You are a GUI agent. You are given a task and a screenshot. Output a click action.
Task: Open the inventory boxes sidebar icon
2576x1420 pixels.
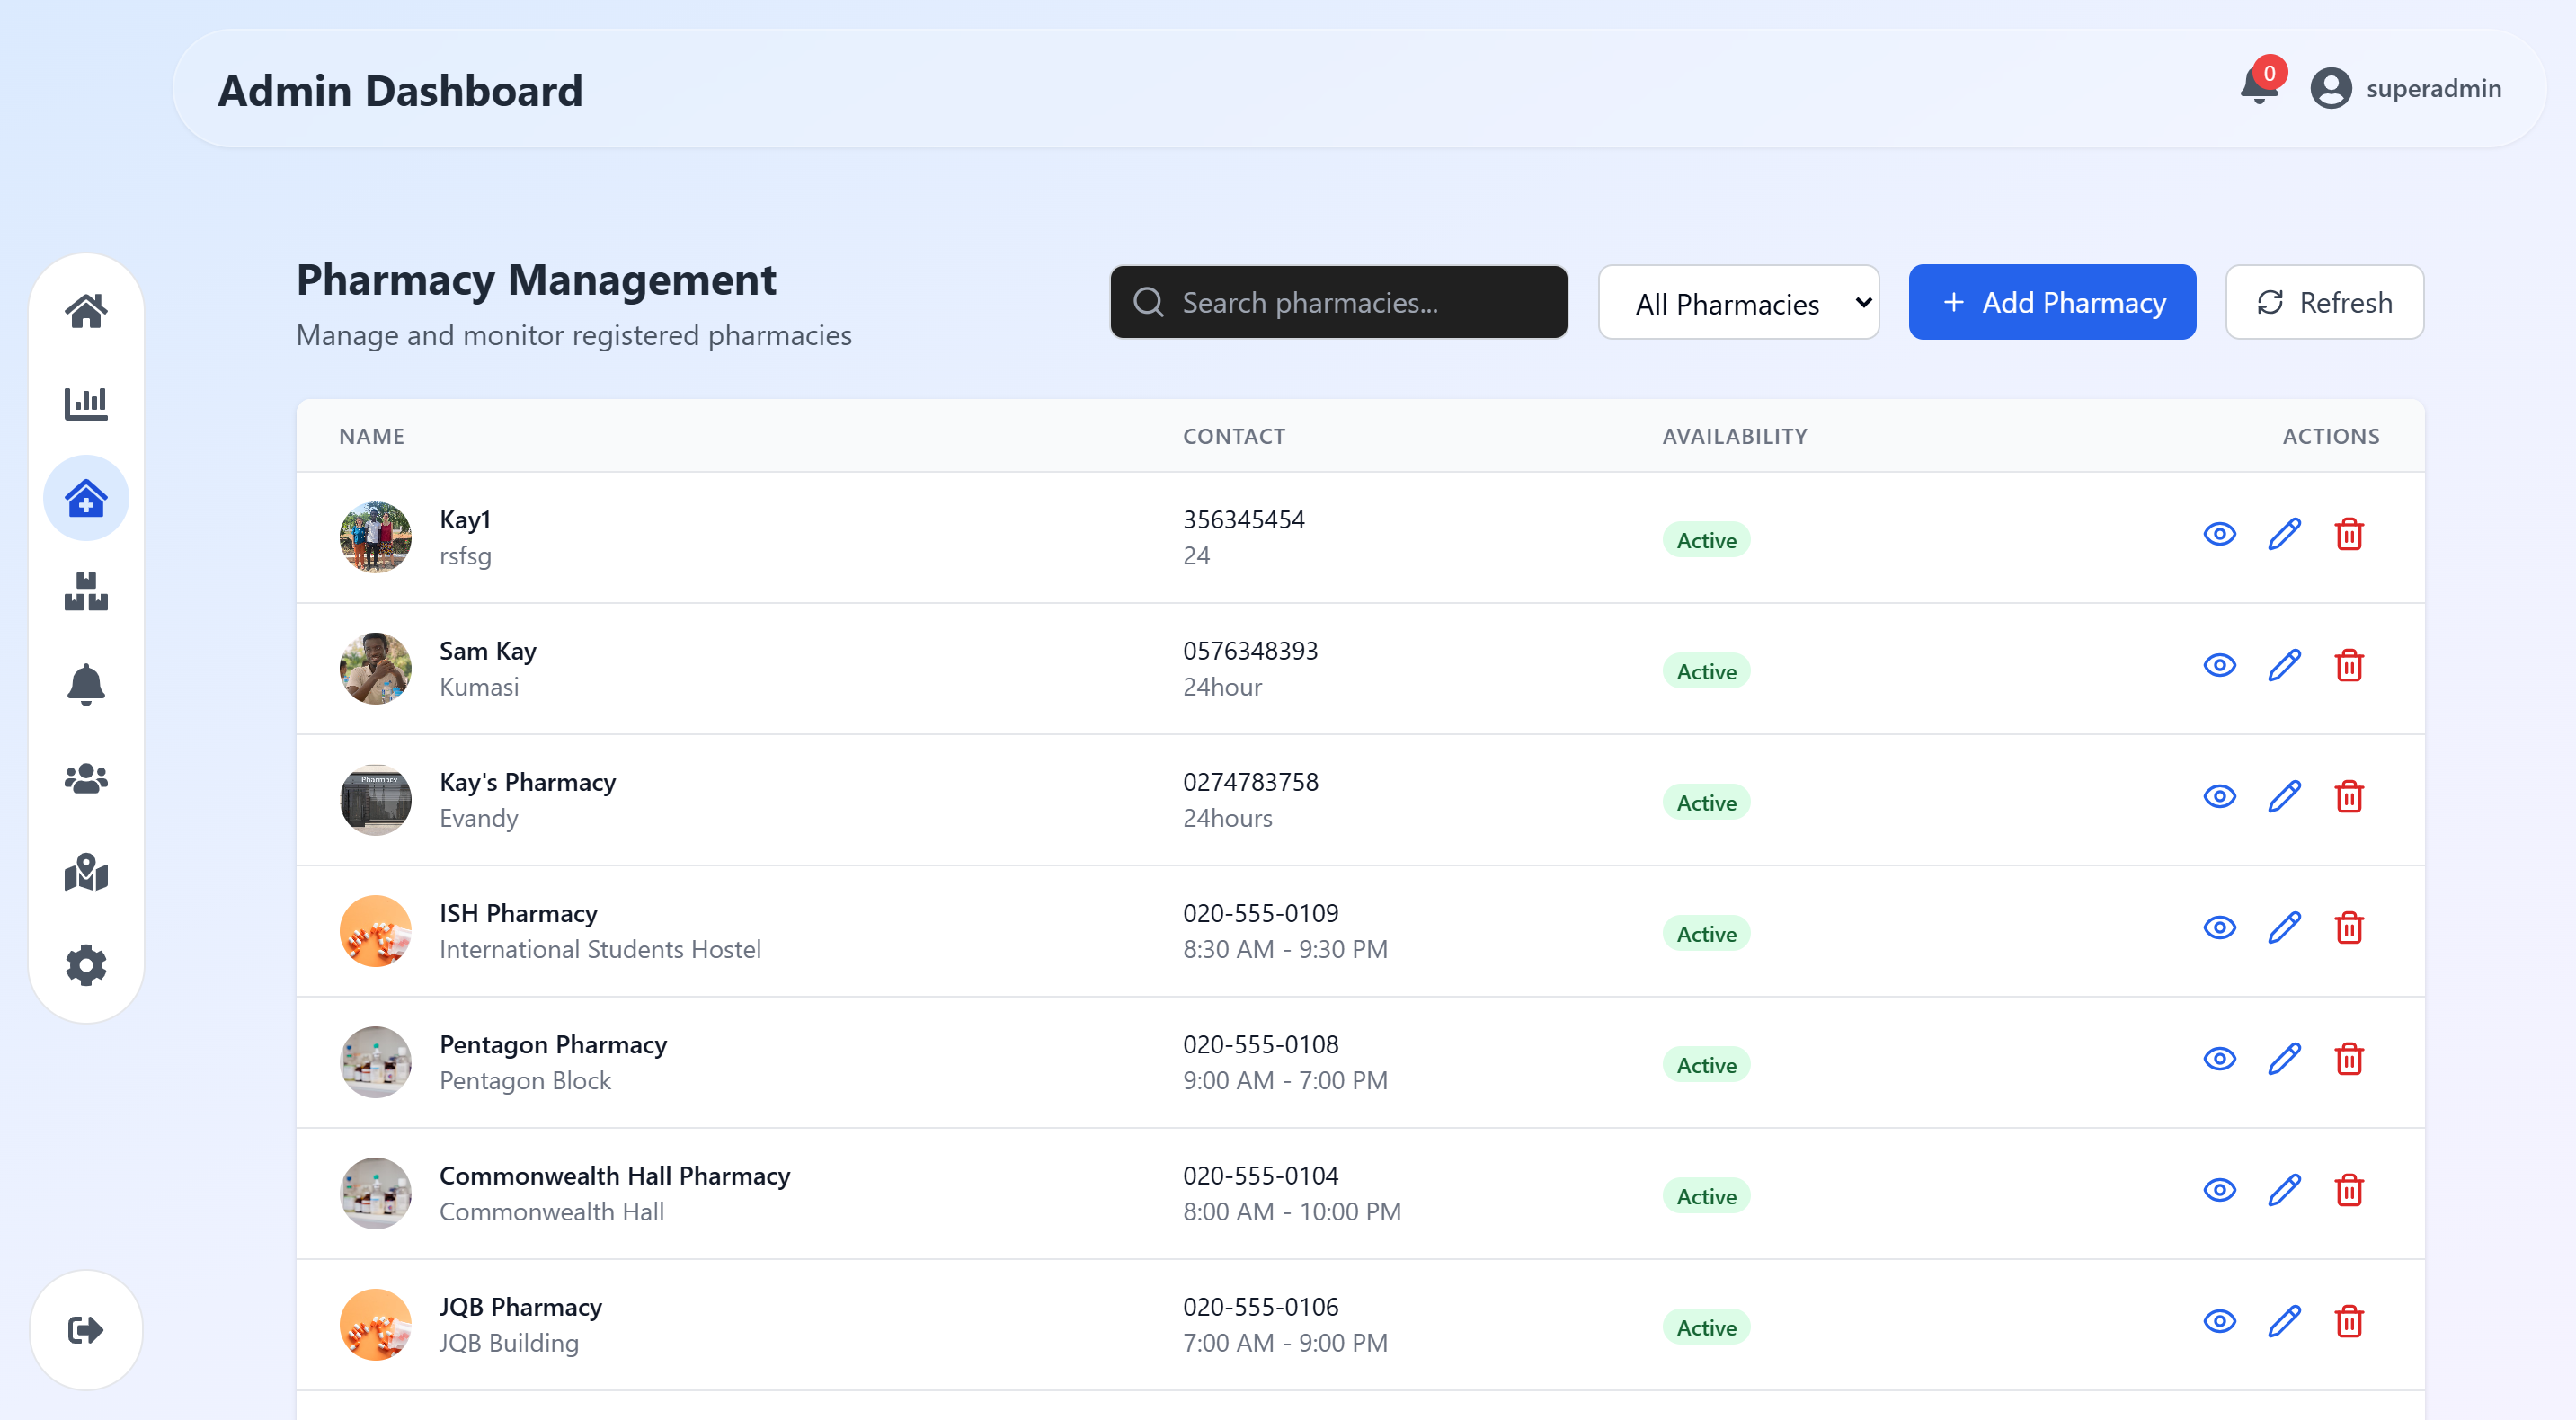pyautogui.click(x=86, y=591)
